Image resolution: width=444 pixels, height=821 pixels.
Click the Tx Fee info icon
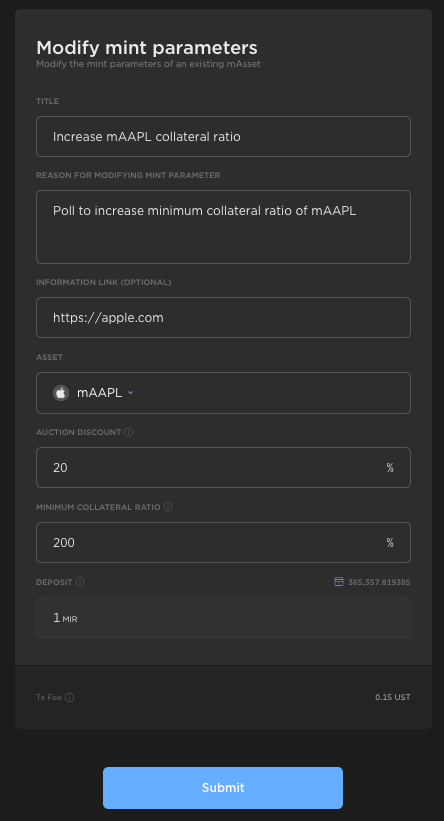coord(70,697)
